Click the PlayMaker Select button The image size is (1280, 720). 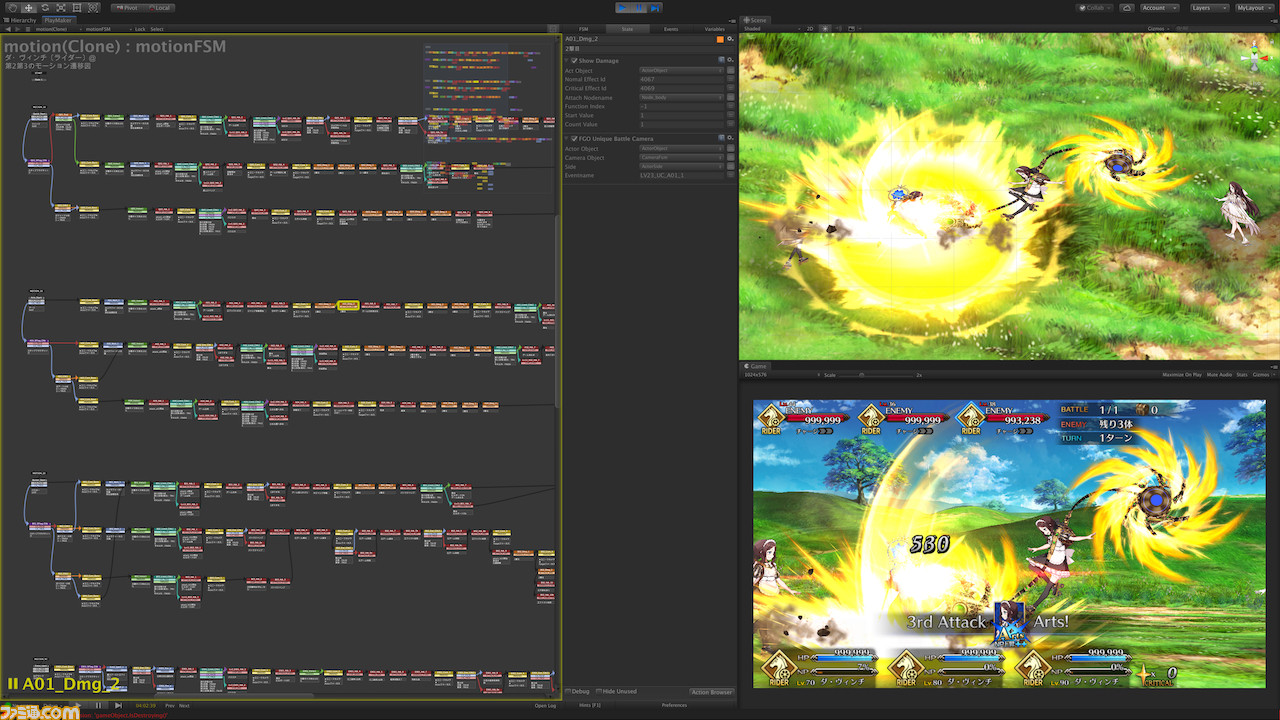pos(157,29)
